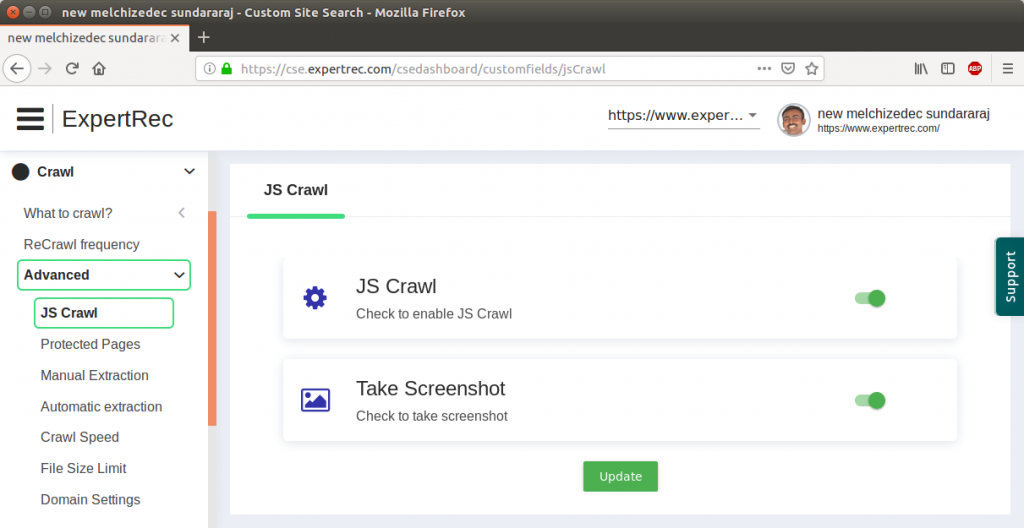Click the green Update button
1024x528 pixels.
pyautogui.click(x=620, y=476)
